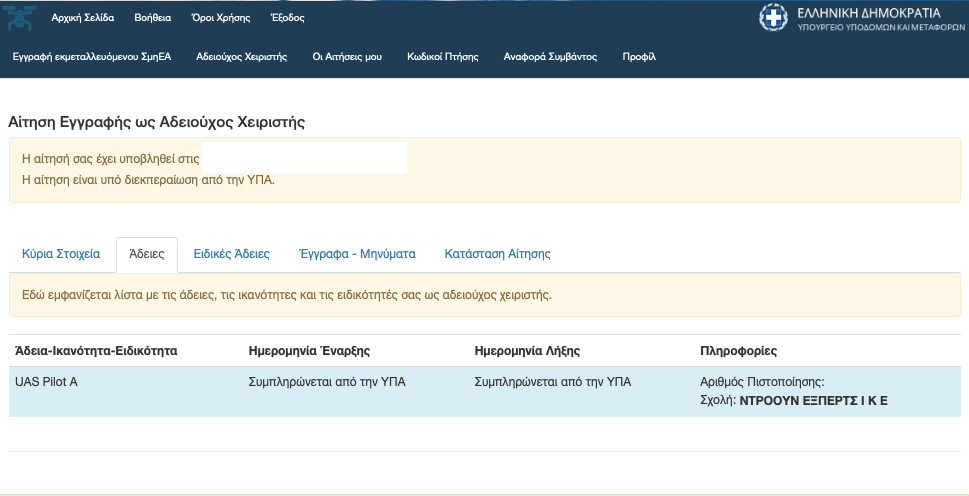Open Αρχική Σελίδα link
Screen dimensions: 969x496
[x=83, y=18]
